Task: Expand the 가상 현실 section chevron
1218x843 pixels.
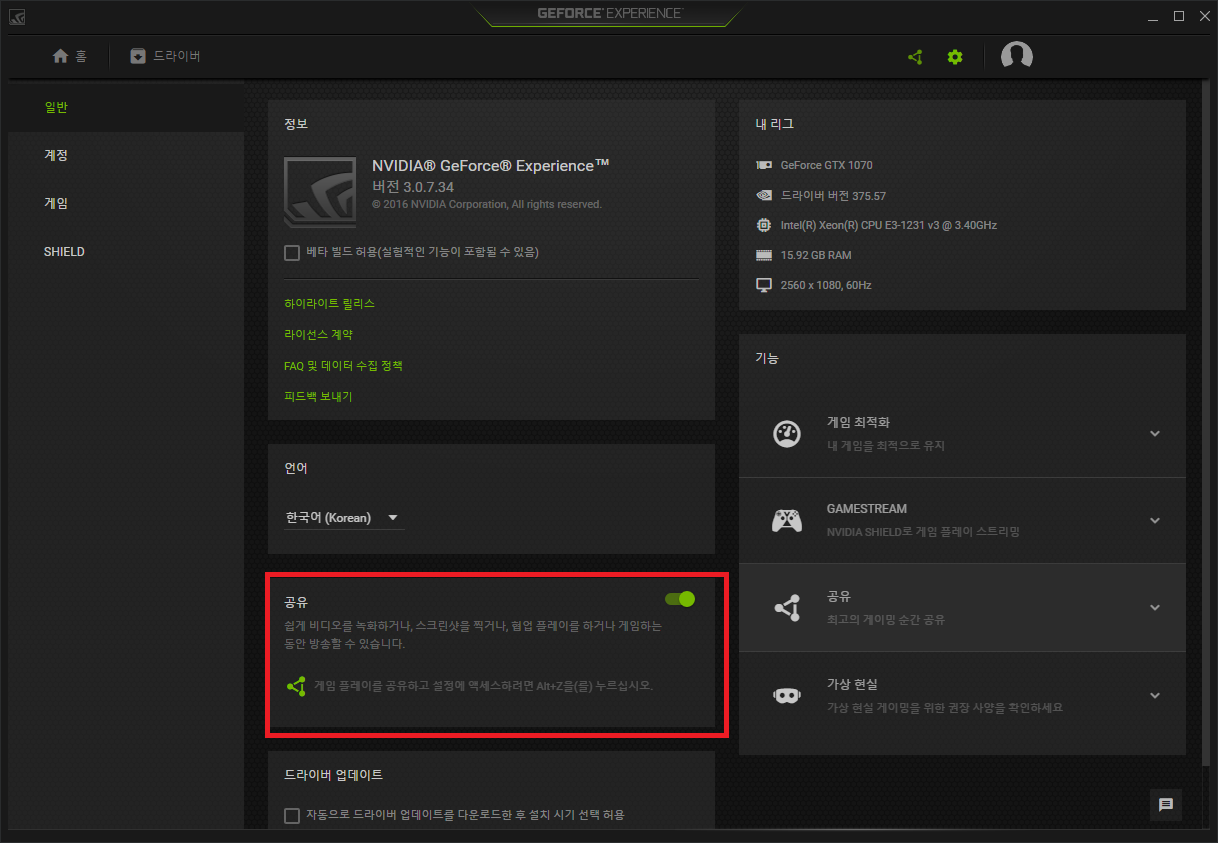Action: [1155, 695]
